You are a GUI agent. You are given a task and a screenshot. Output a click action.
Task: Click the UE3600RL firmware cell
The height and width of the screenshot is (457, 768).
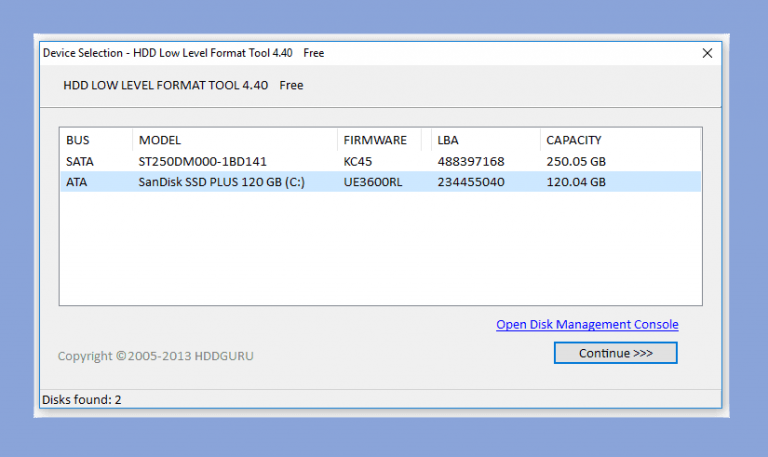tap(373, 182)
